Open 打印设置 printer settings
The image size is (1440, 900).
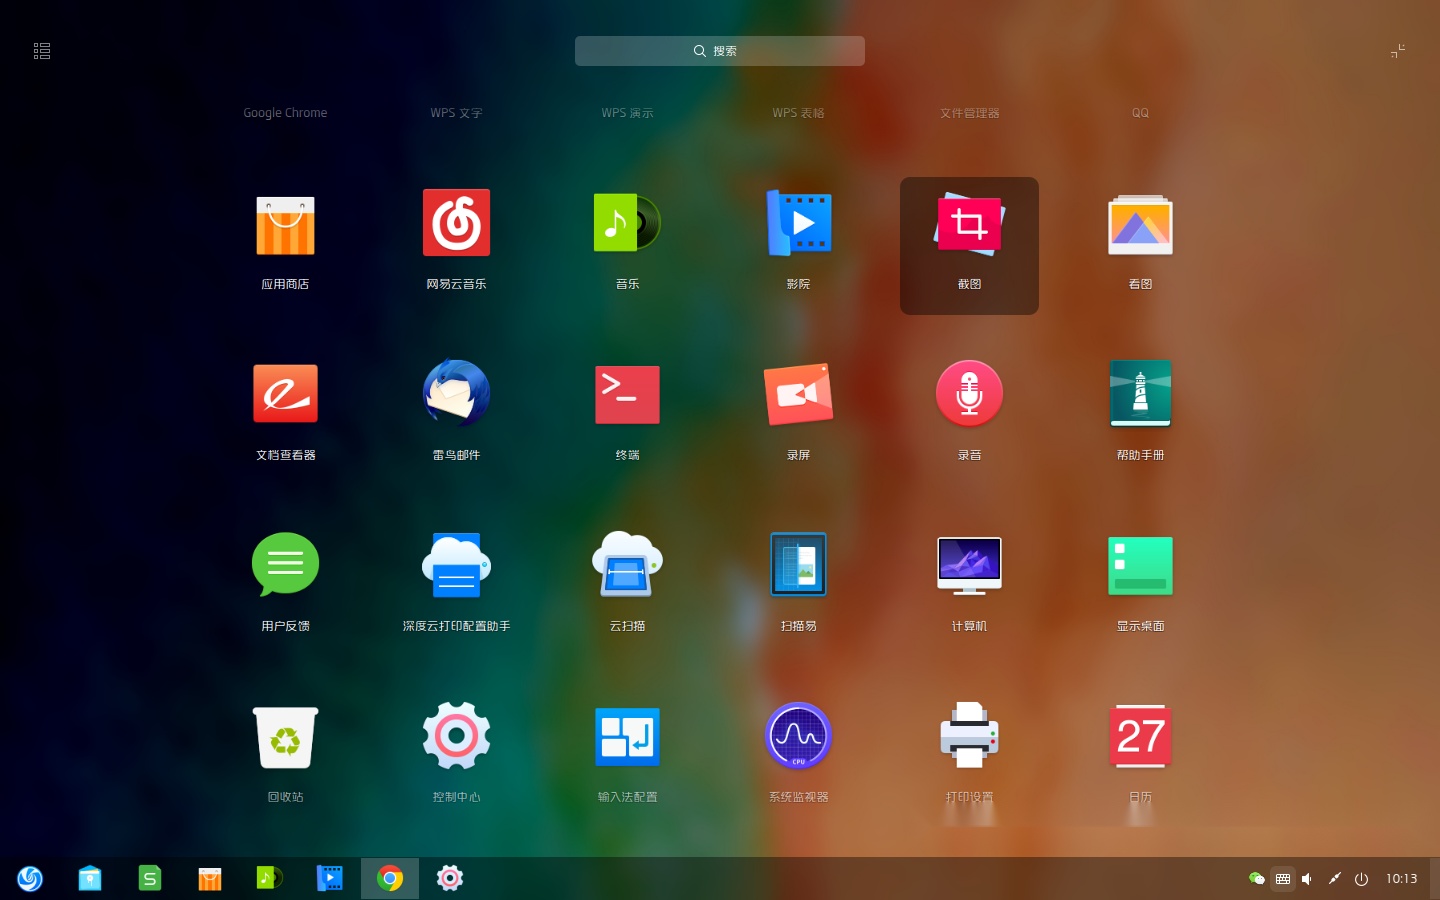[969, 736]
